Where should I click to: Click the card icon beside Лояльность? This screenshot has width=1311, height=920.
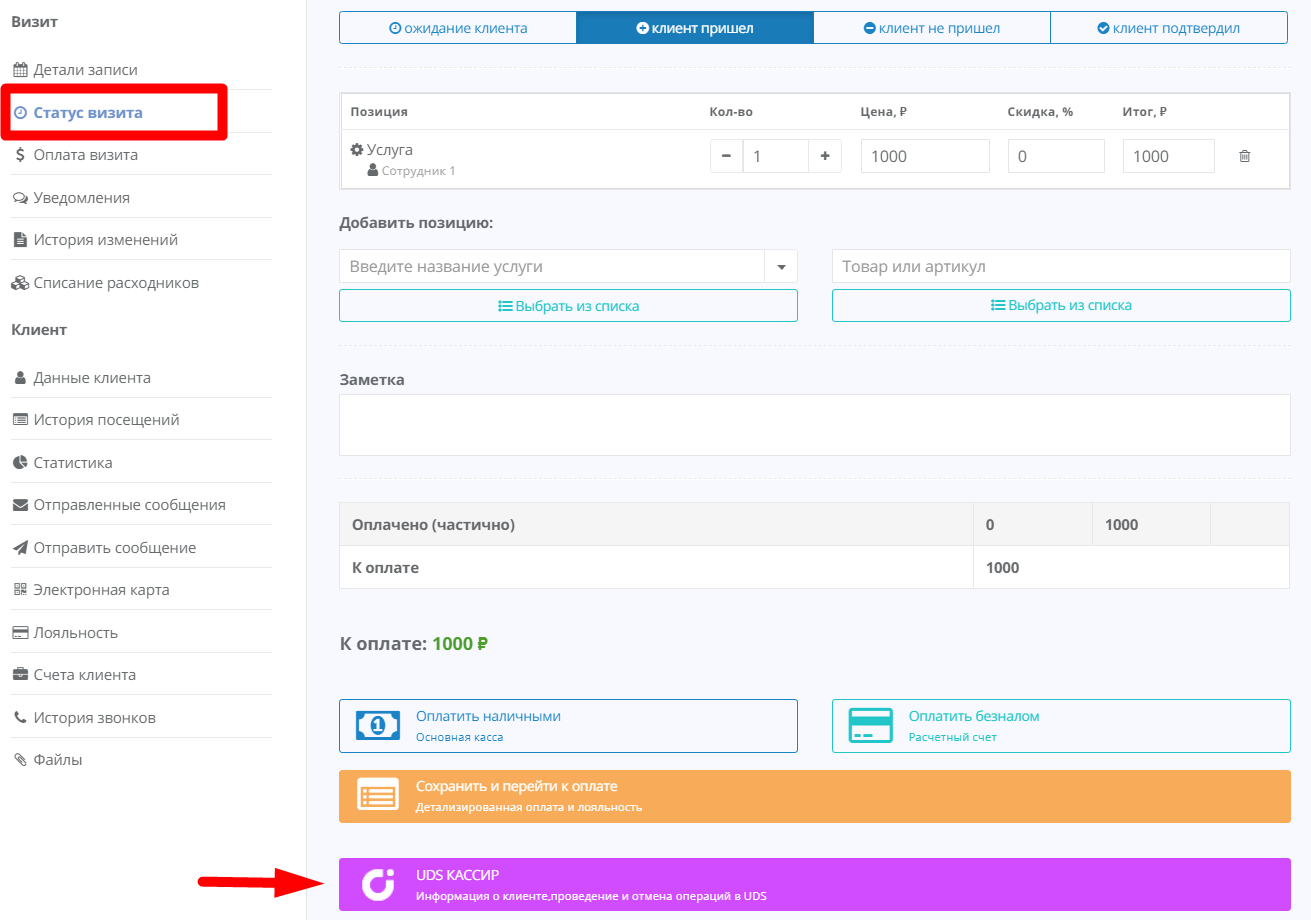coord(19,633)
